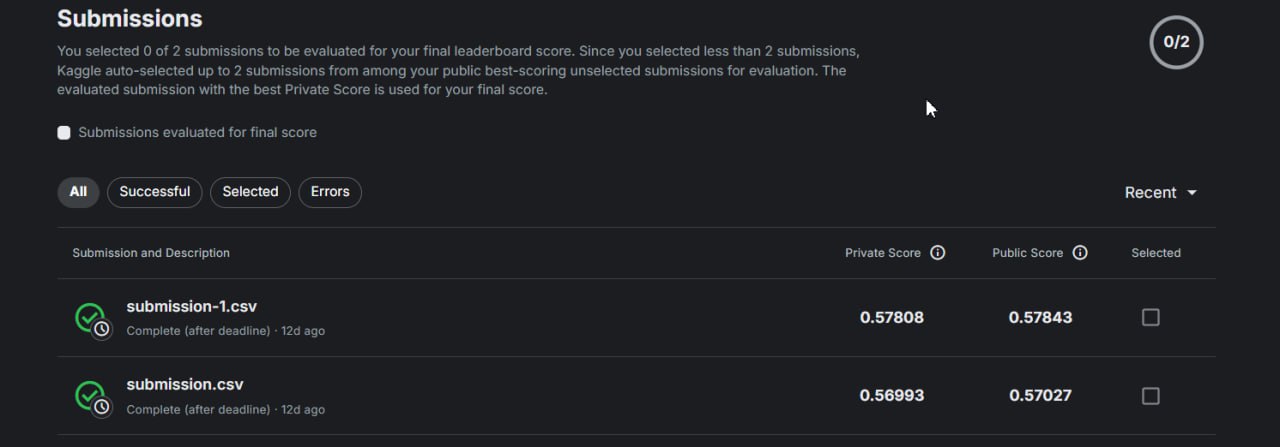
Task: Switch to the Successful filter tab
Action: (155, 192)
